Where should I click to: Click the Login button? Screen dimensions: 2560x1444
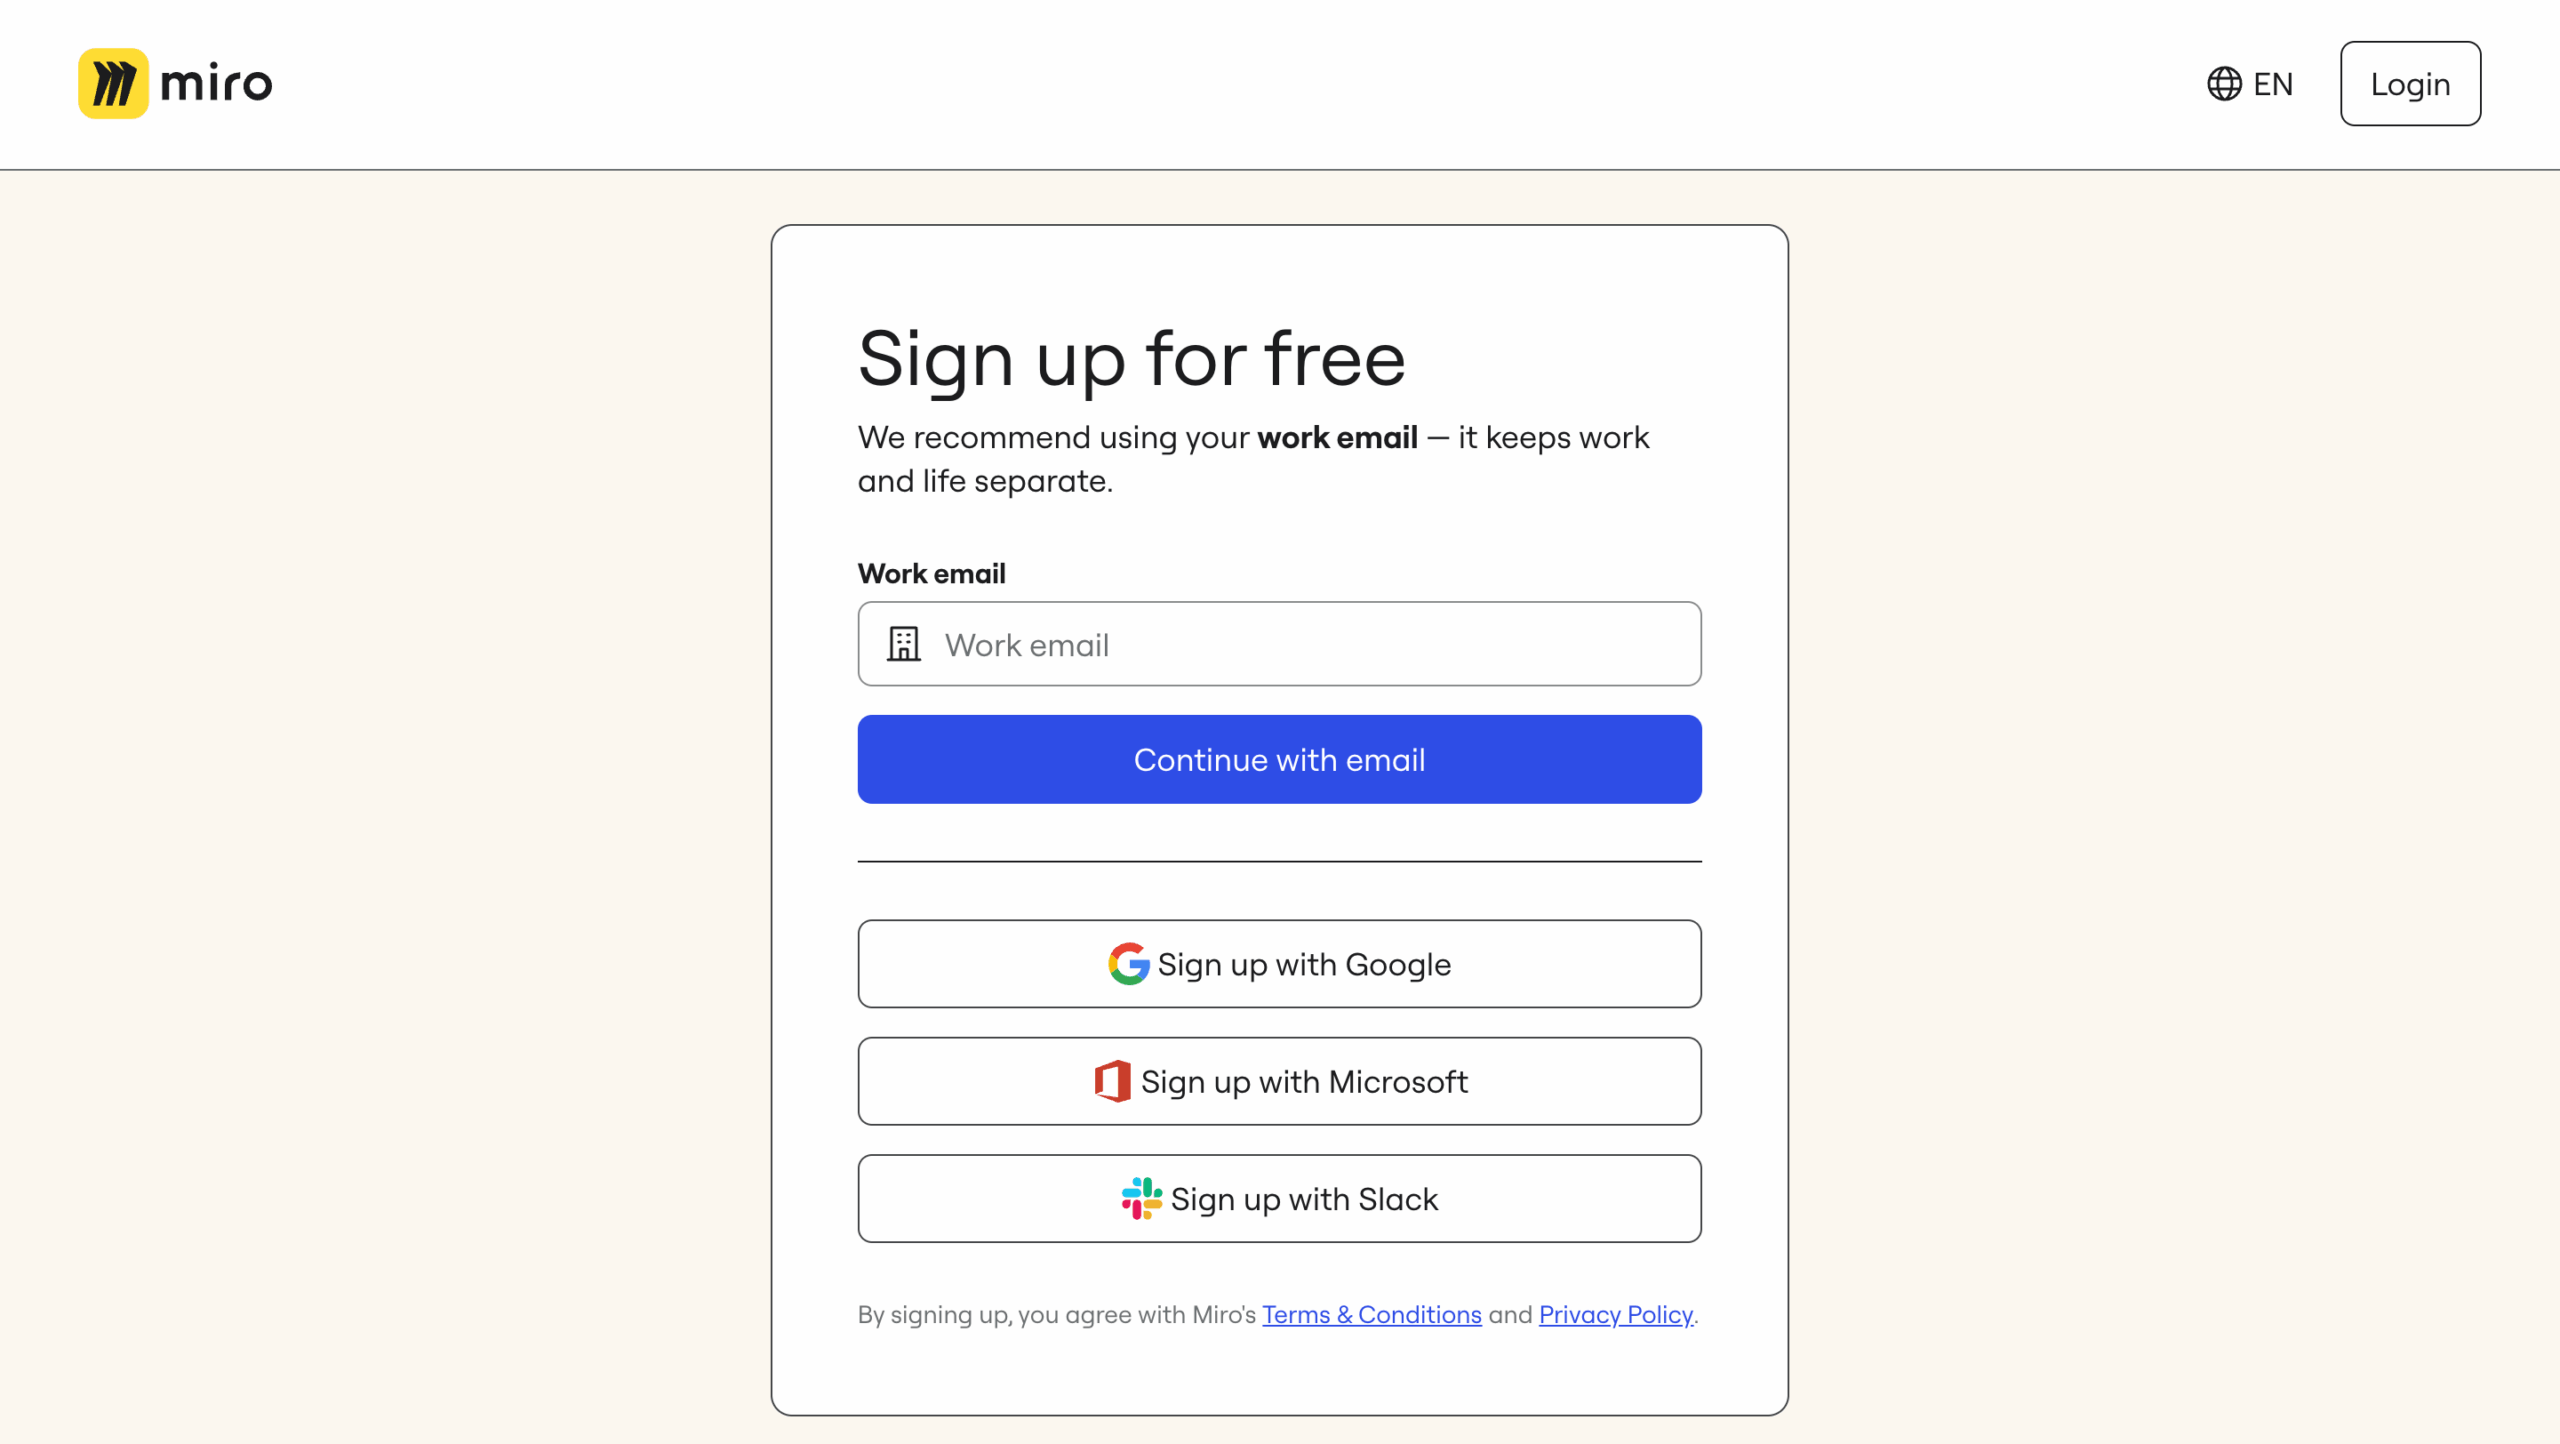[x=2410, y=84]
